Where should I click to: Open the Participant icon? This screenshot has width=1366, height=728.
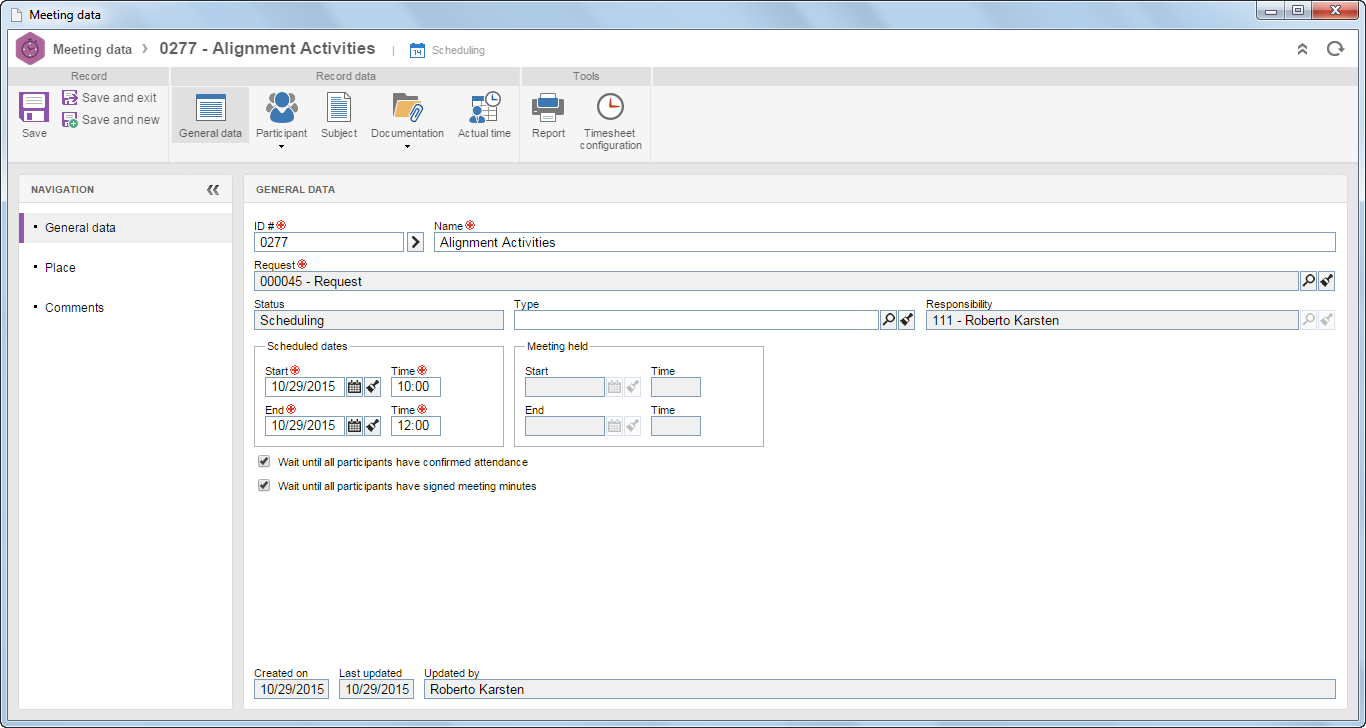[x=281, y=108]
